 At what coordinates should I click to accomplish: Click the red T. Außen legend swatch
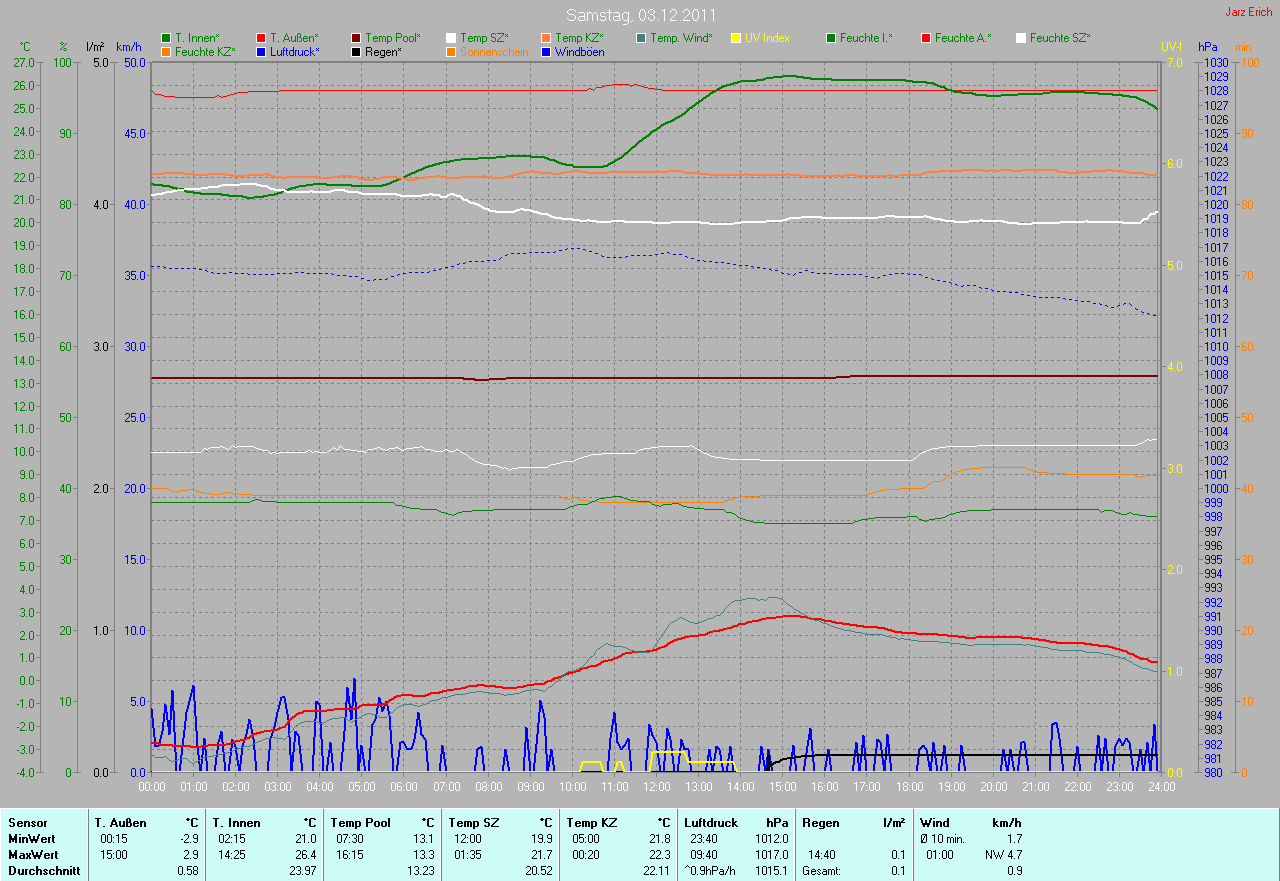(261, 38)
